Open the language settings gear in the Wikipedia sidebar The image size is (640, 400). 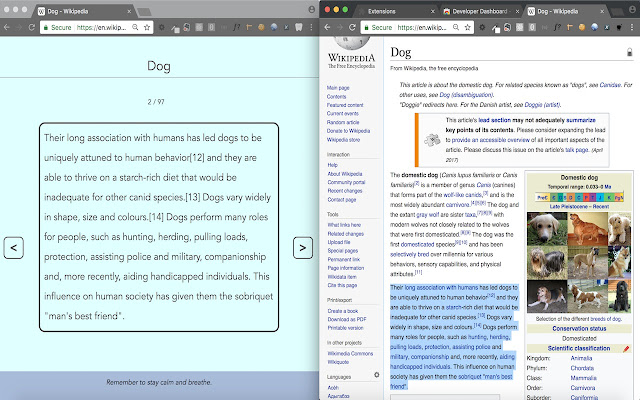[x=376, y=375]
